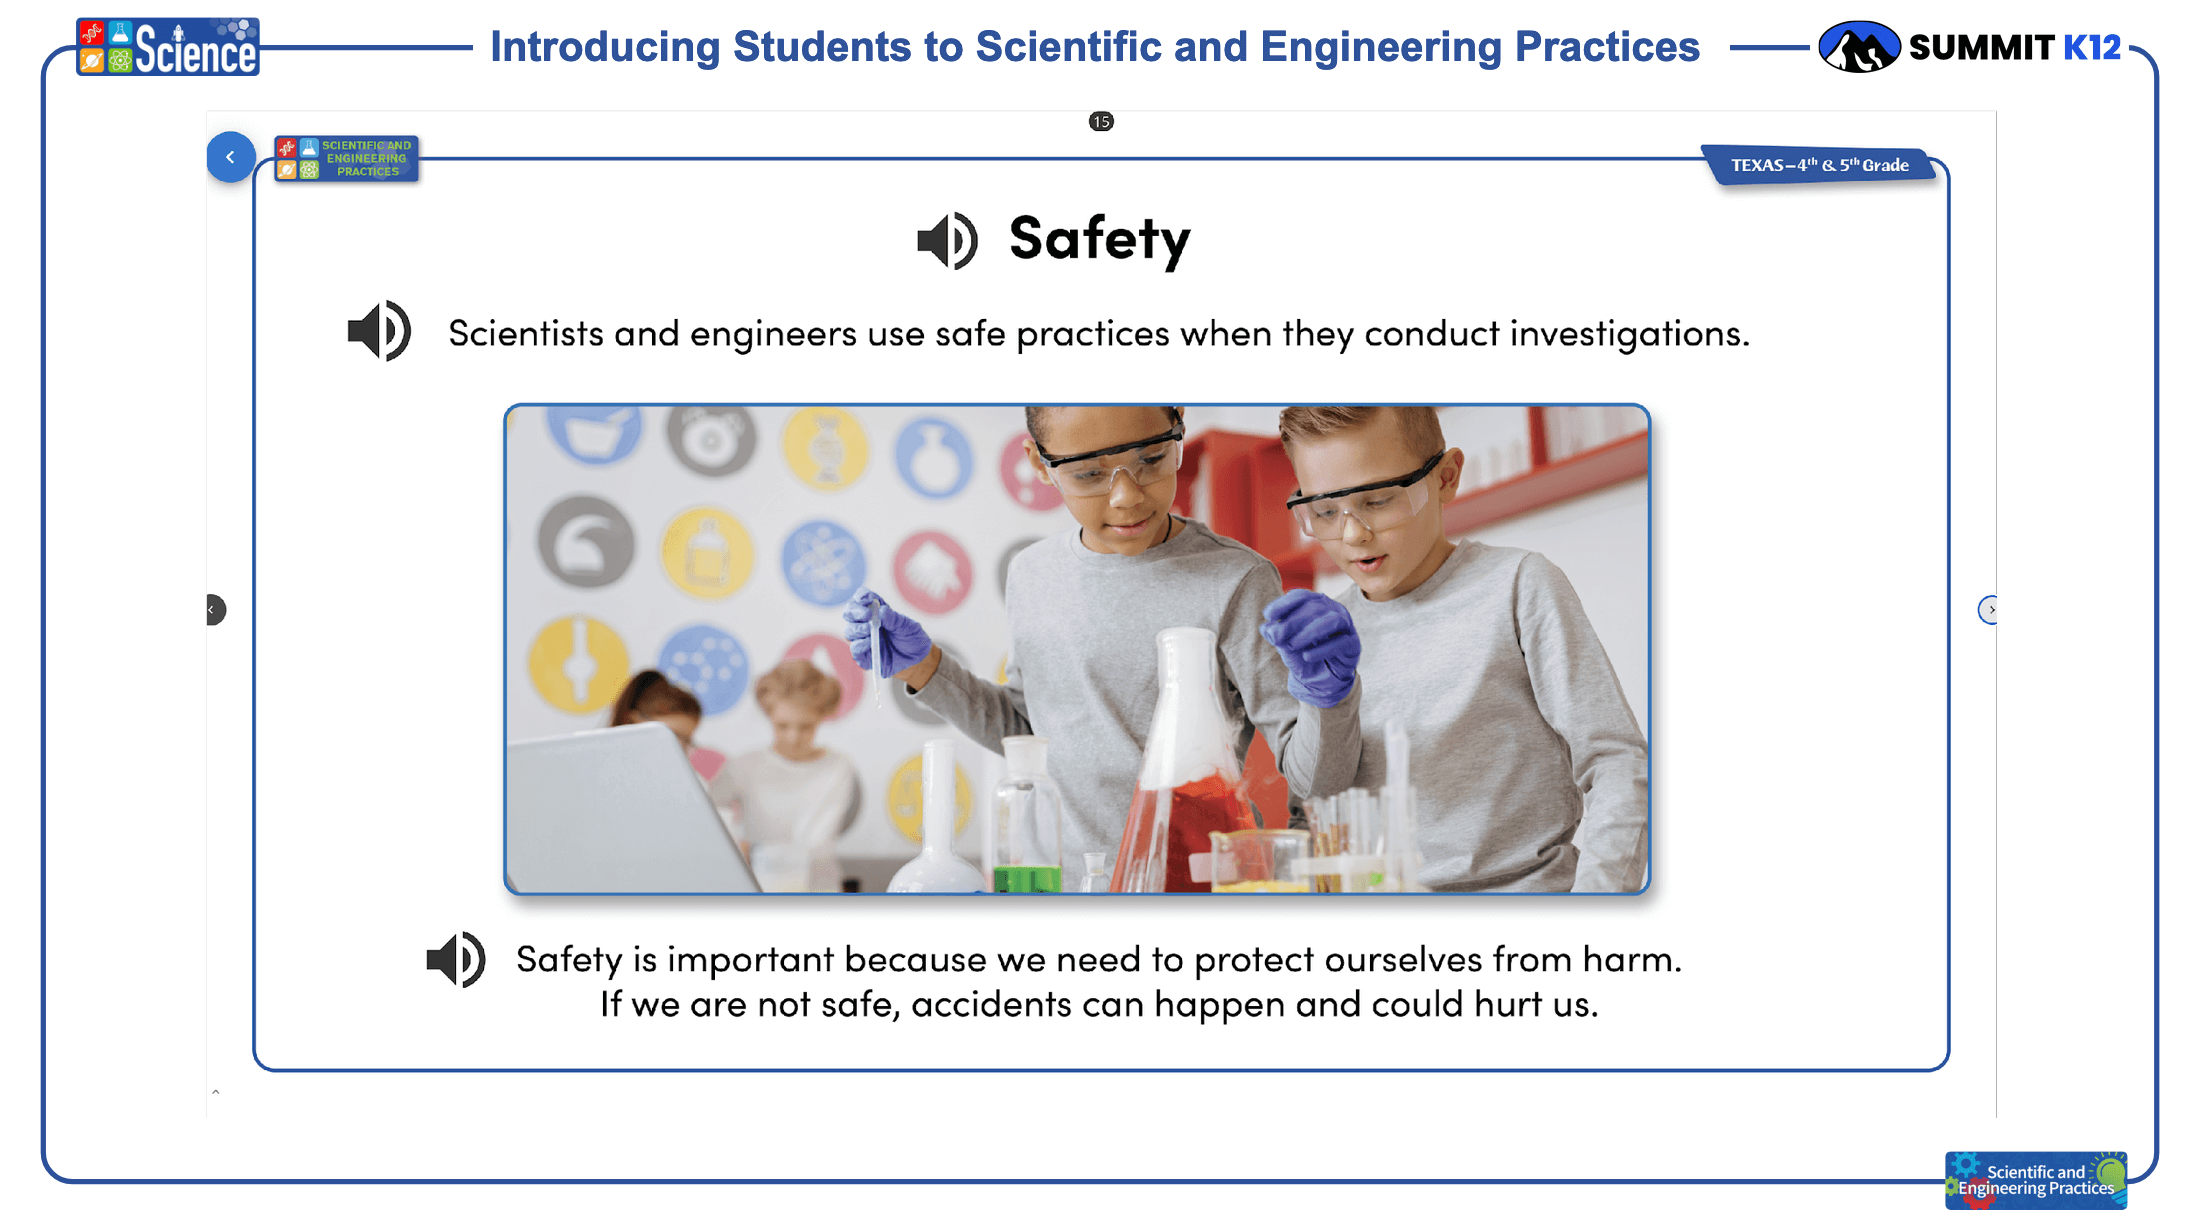Expand the small caret at bottom left
The image size is (2200, 1228).
click(215, 1092)
